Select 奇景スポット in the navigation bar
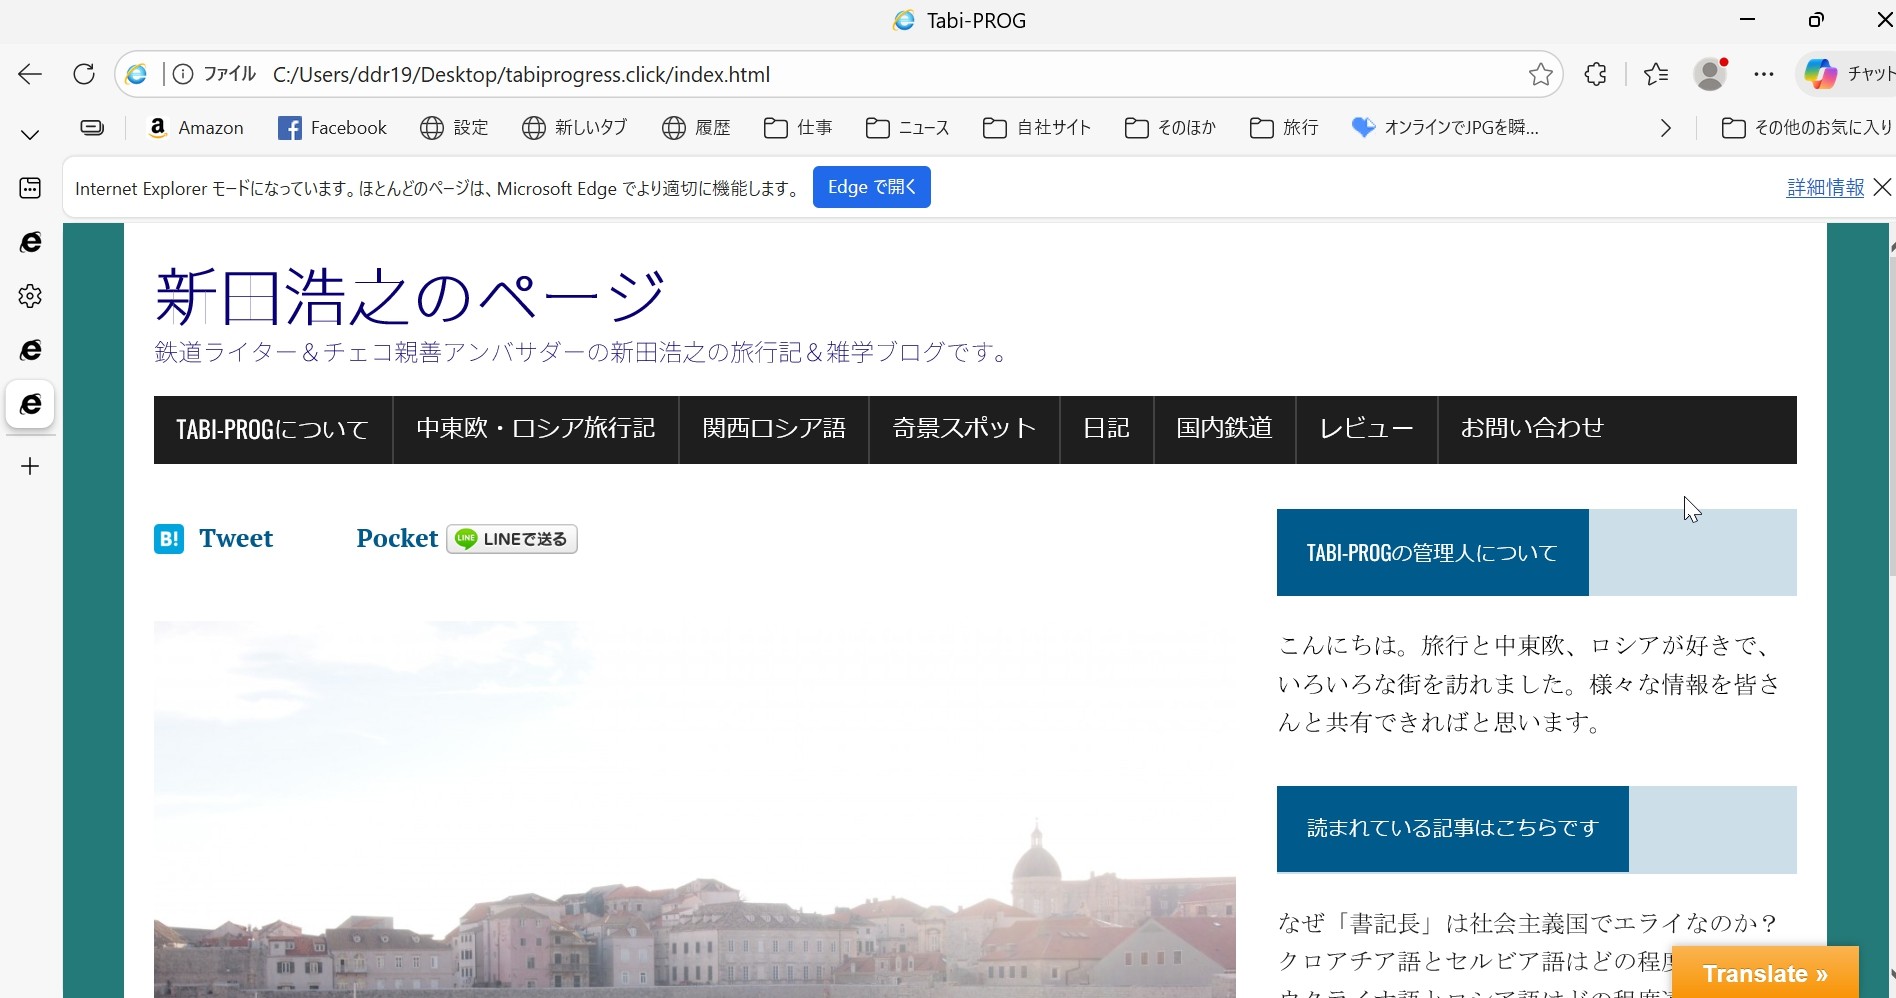 tap(964, 429)
